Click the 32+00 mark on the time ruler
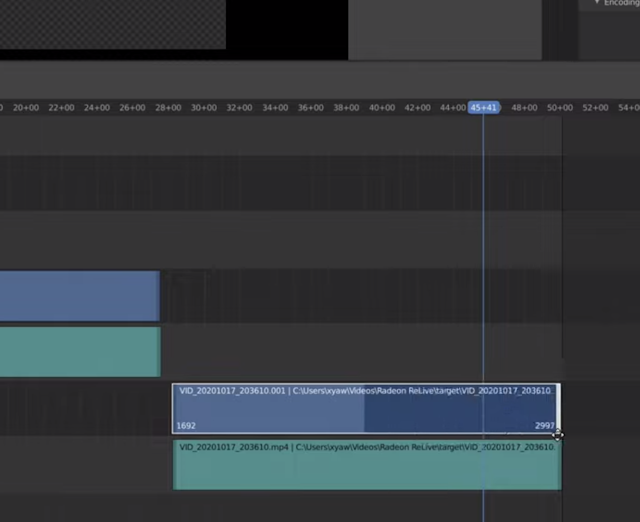The image size is (640, 522). tap(240, 108)
